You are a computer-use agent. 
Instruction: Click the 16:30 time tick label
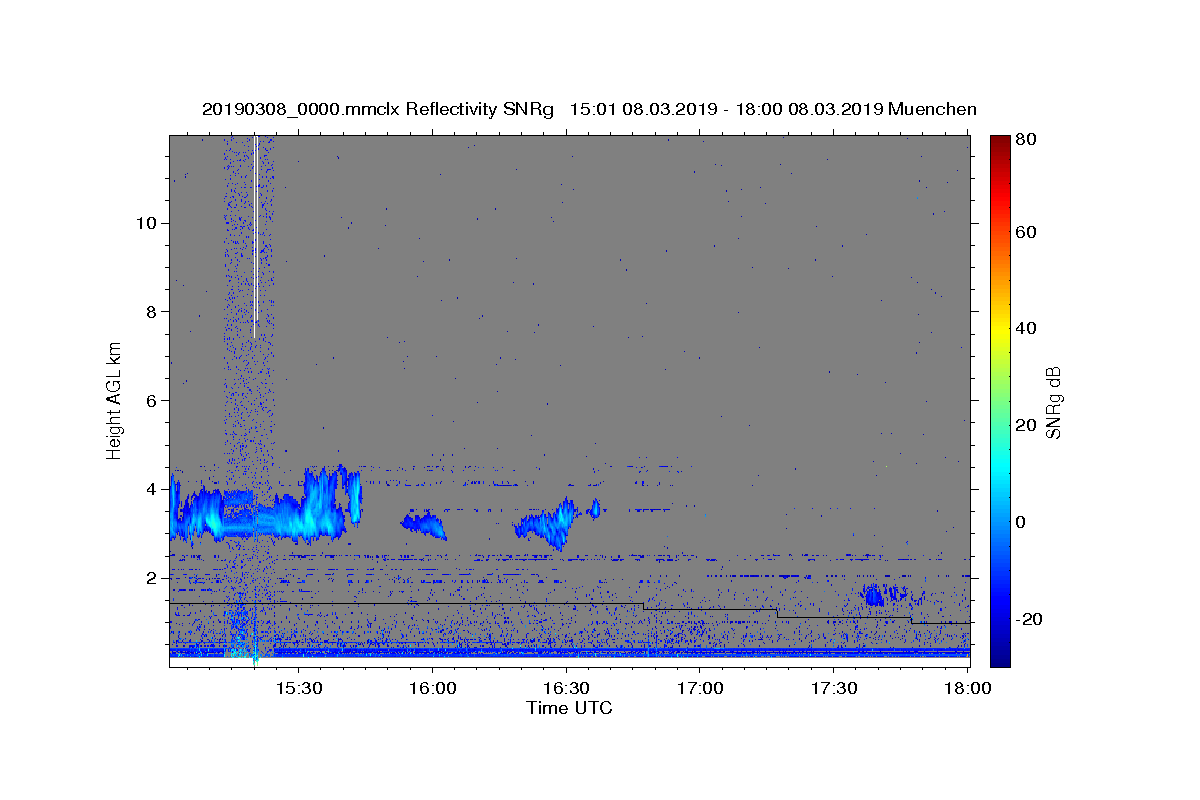click(566, 689)
